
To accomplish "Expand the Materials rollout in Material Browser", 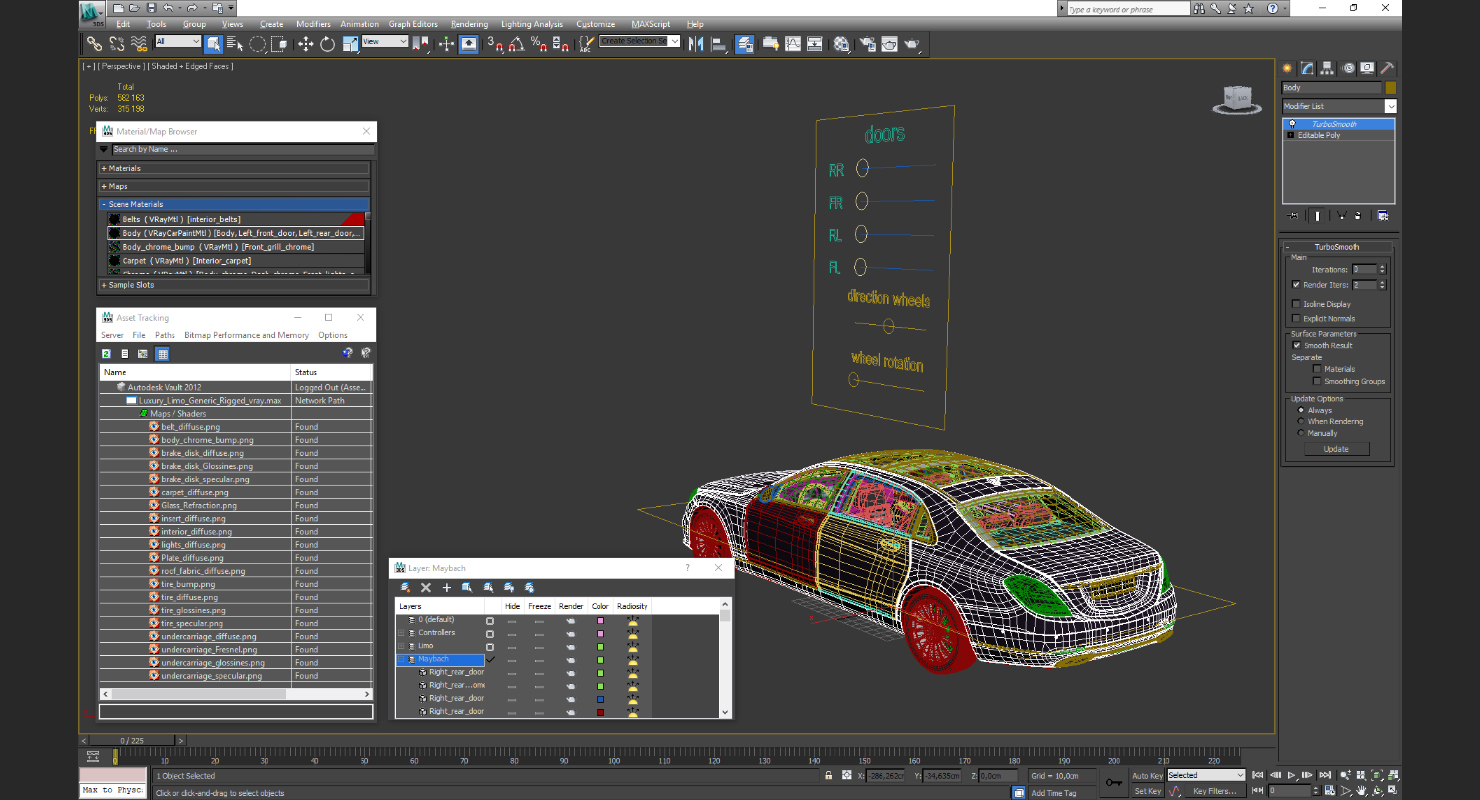I will pyautogui.click(x=234, y=168).
